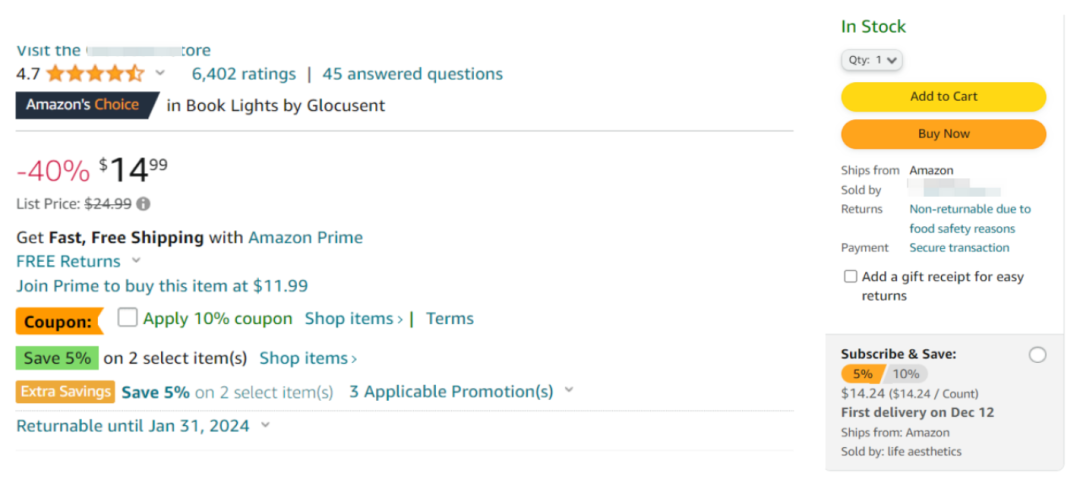
Task: Open Join Prime to buy at $11.99
Action: click(162, 285)
